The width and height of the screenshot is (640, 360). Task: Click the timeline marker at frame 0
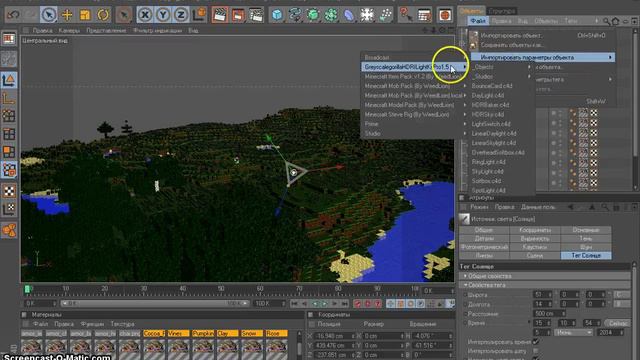[27, 289]
